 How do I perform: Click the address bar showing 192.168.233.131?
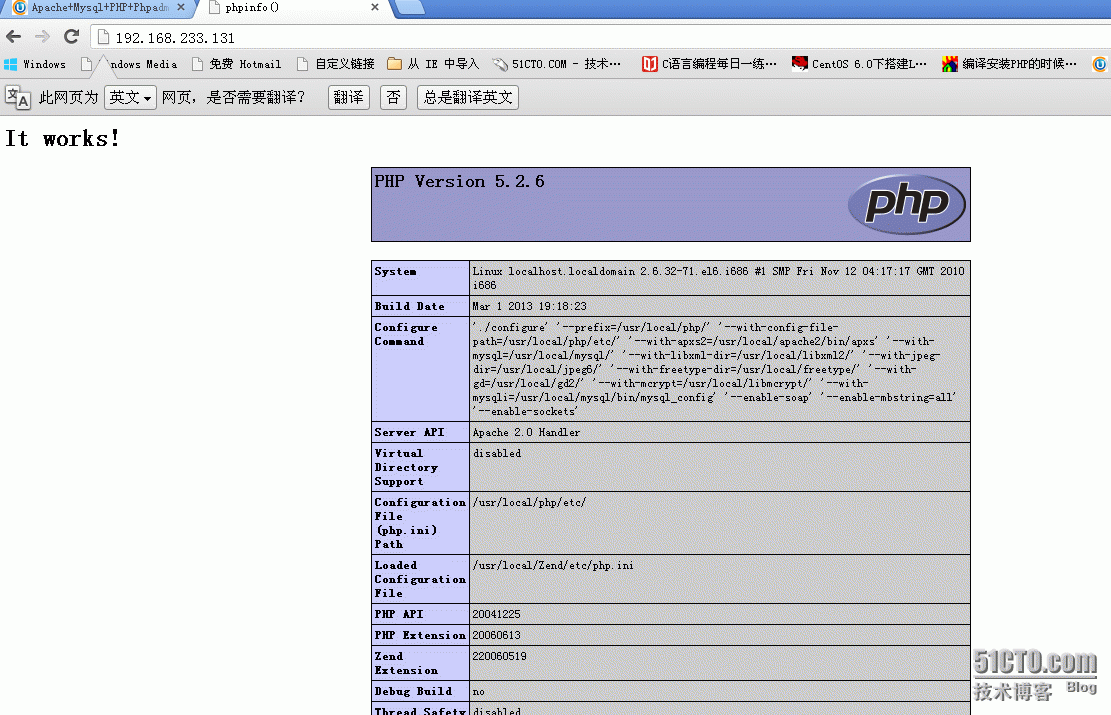coord(602,38)
